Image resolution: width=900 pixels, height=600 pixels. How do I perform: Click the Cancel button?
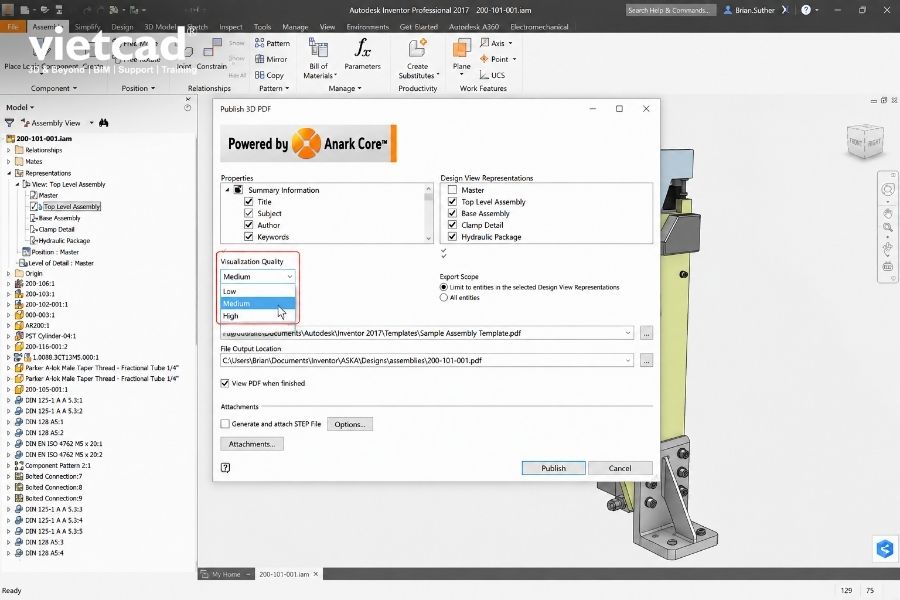(x=620, y=468)
